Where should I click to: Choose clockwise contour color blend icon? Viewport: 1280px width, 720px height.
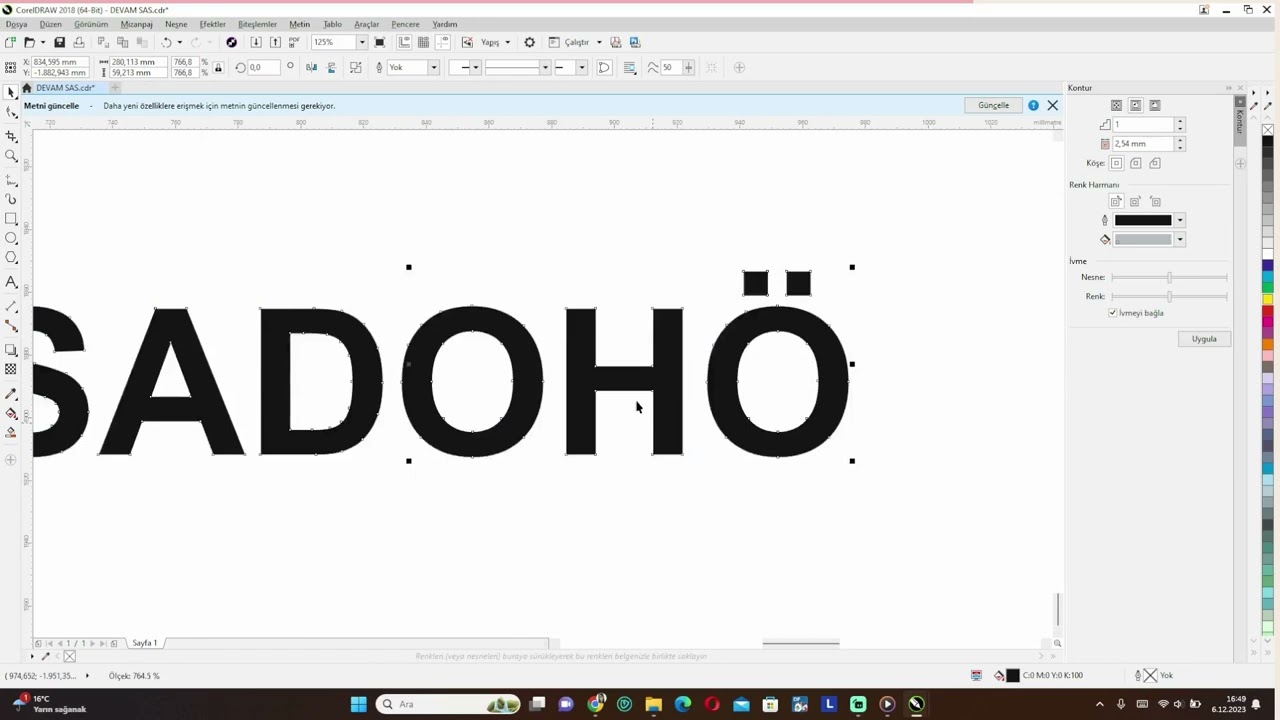click(1135, 201)
